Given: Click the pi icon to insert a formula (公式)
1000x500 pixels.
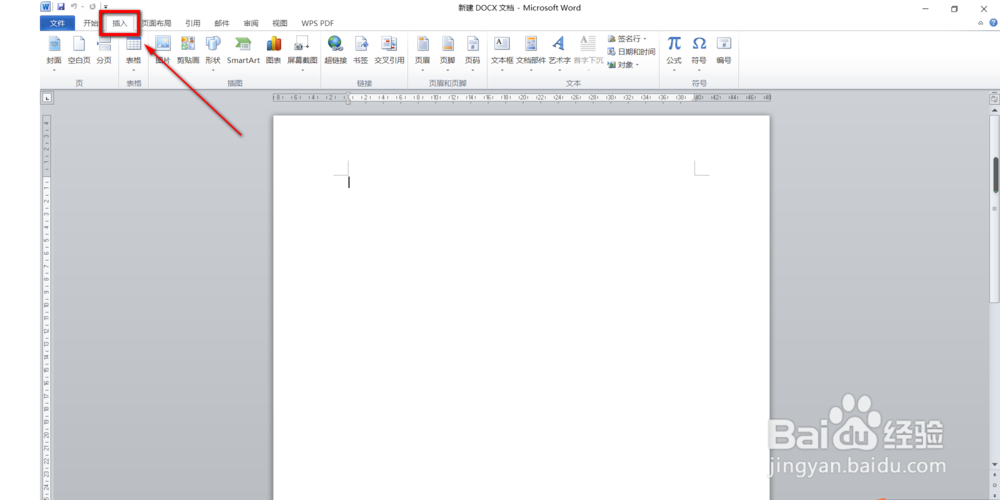Looking at the screenshot, I should (x=674, y=43).
